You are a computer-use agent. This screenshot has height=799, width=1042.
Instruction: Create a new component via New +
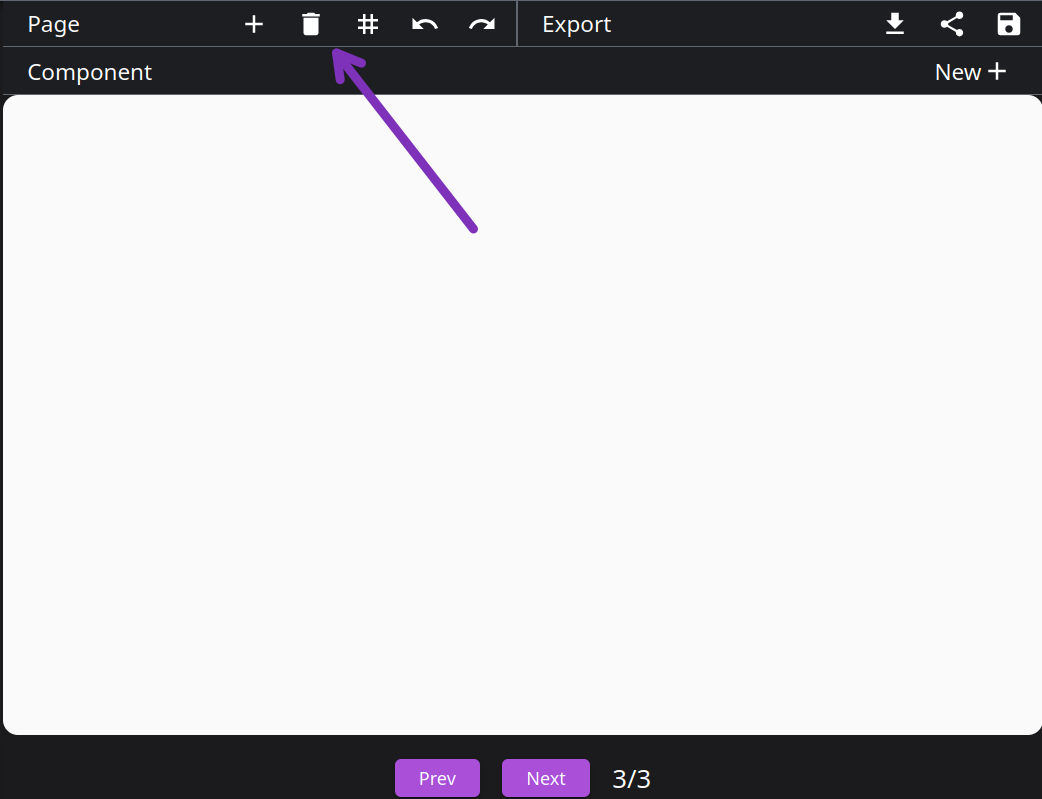(x=970, y=71)
